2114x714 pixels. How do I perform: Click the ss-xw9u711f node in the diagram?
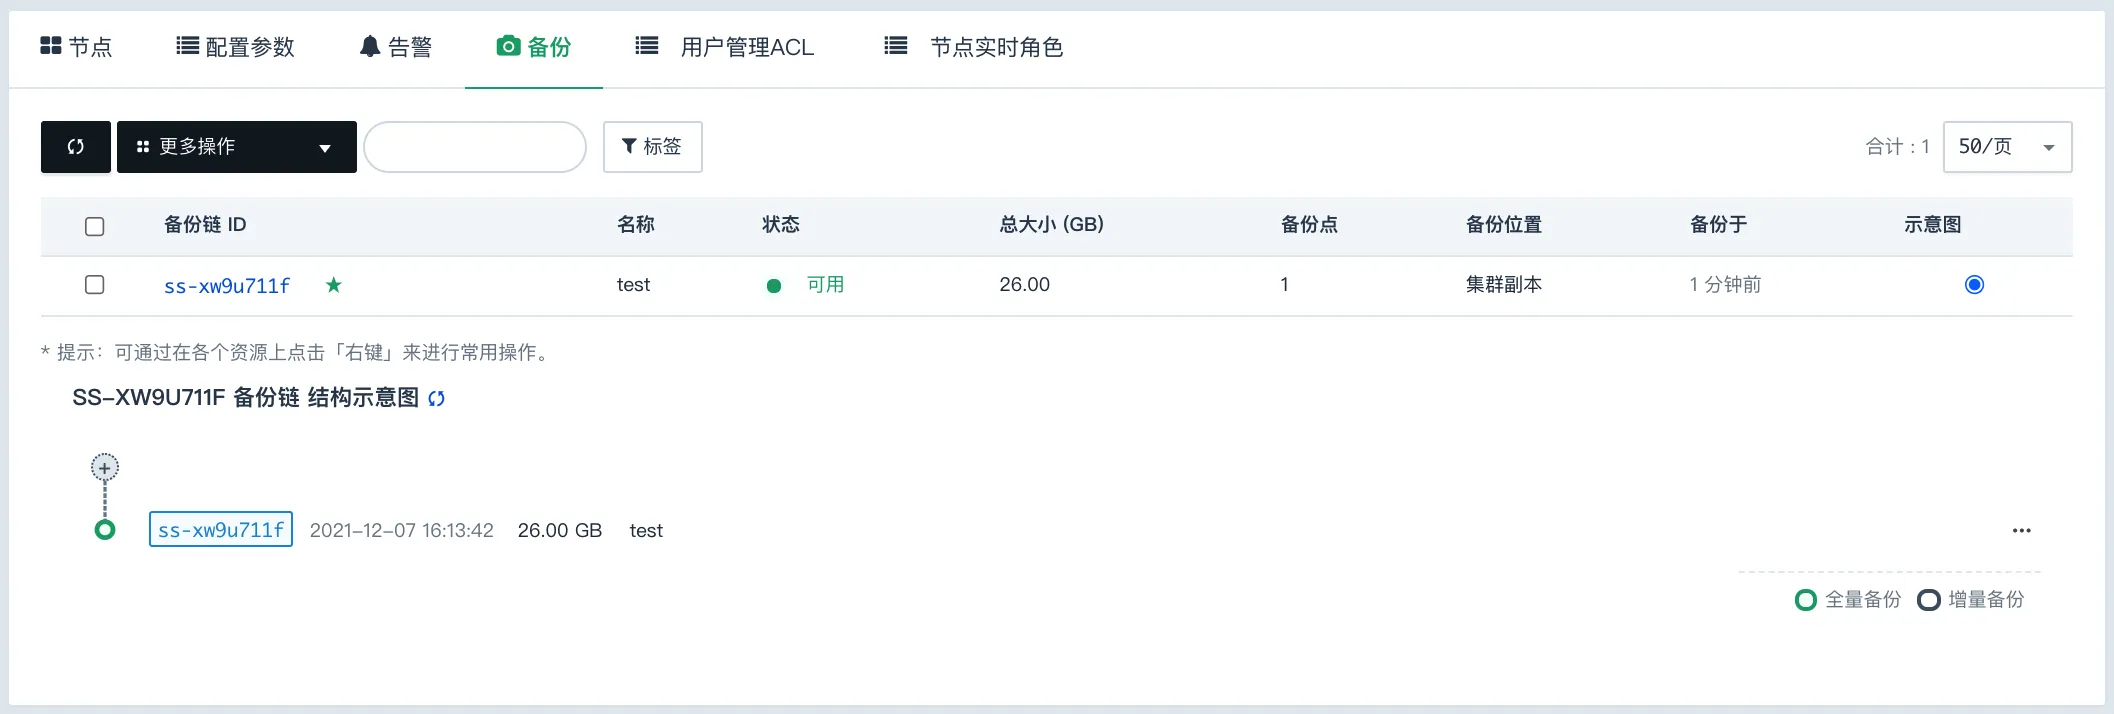[x=220, y=529]
